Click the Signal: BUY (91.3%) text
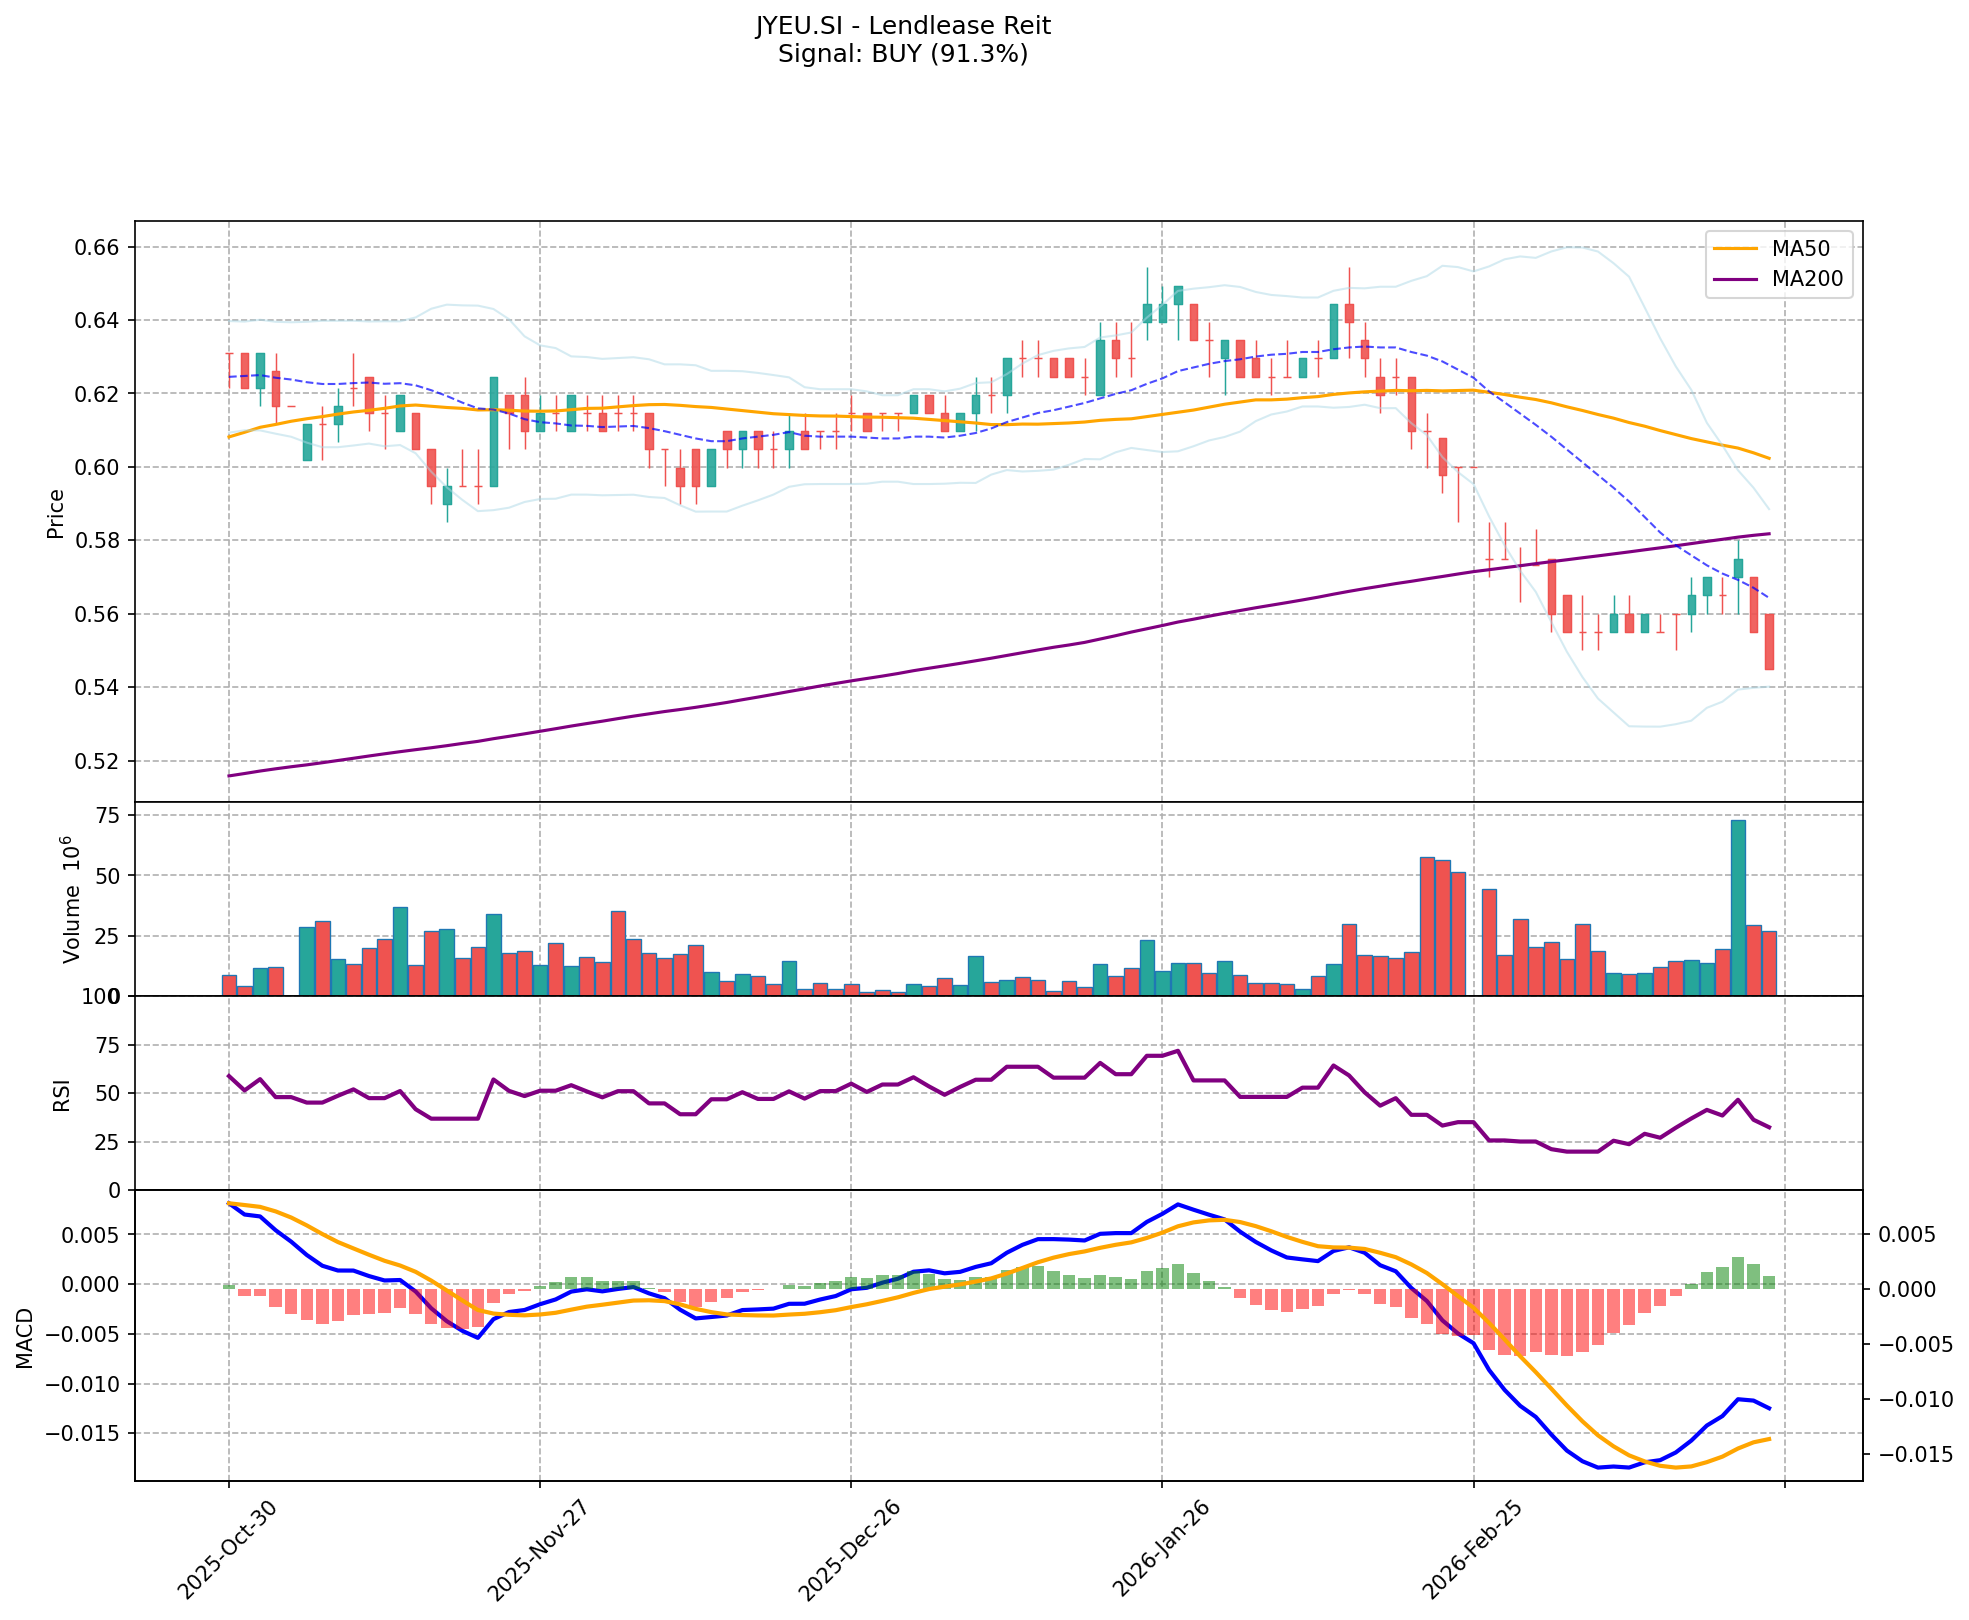Viewport: 1969px width, 1620px height. (x=902, y=54)
